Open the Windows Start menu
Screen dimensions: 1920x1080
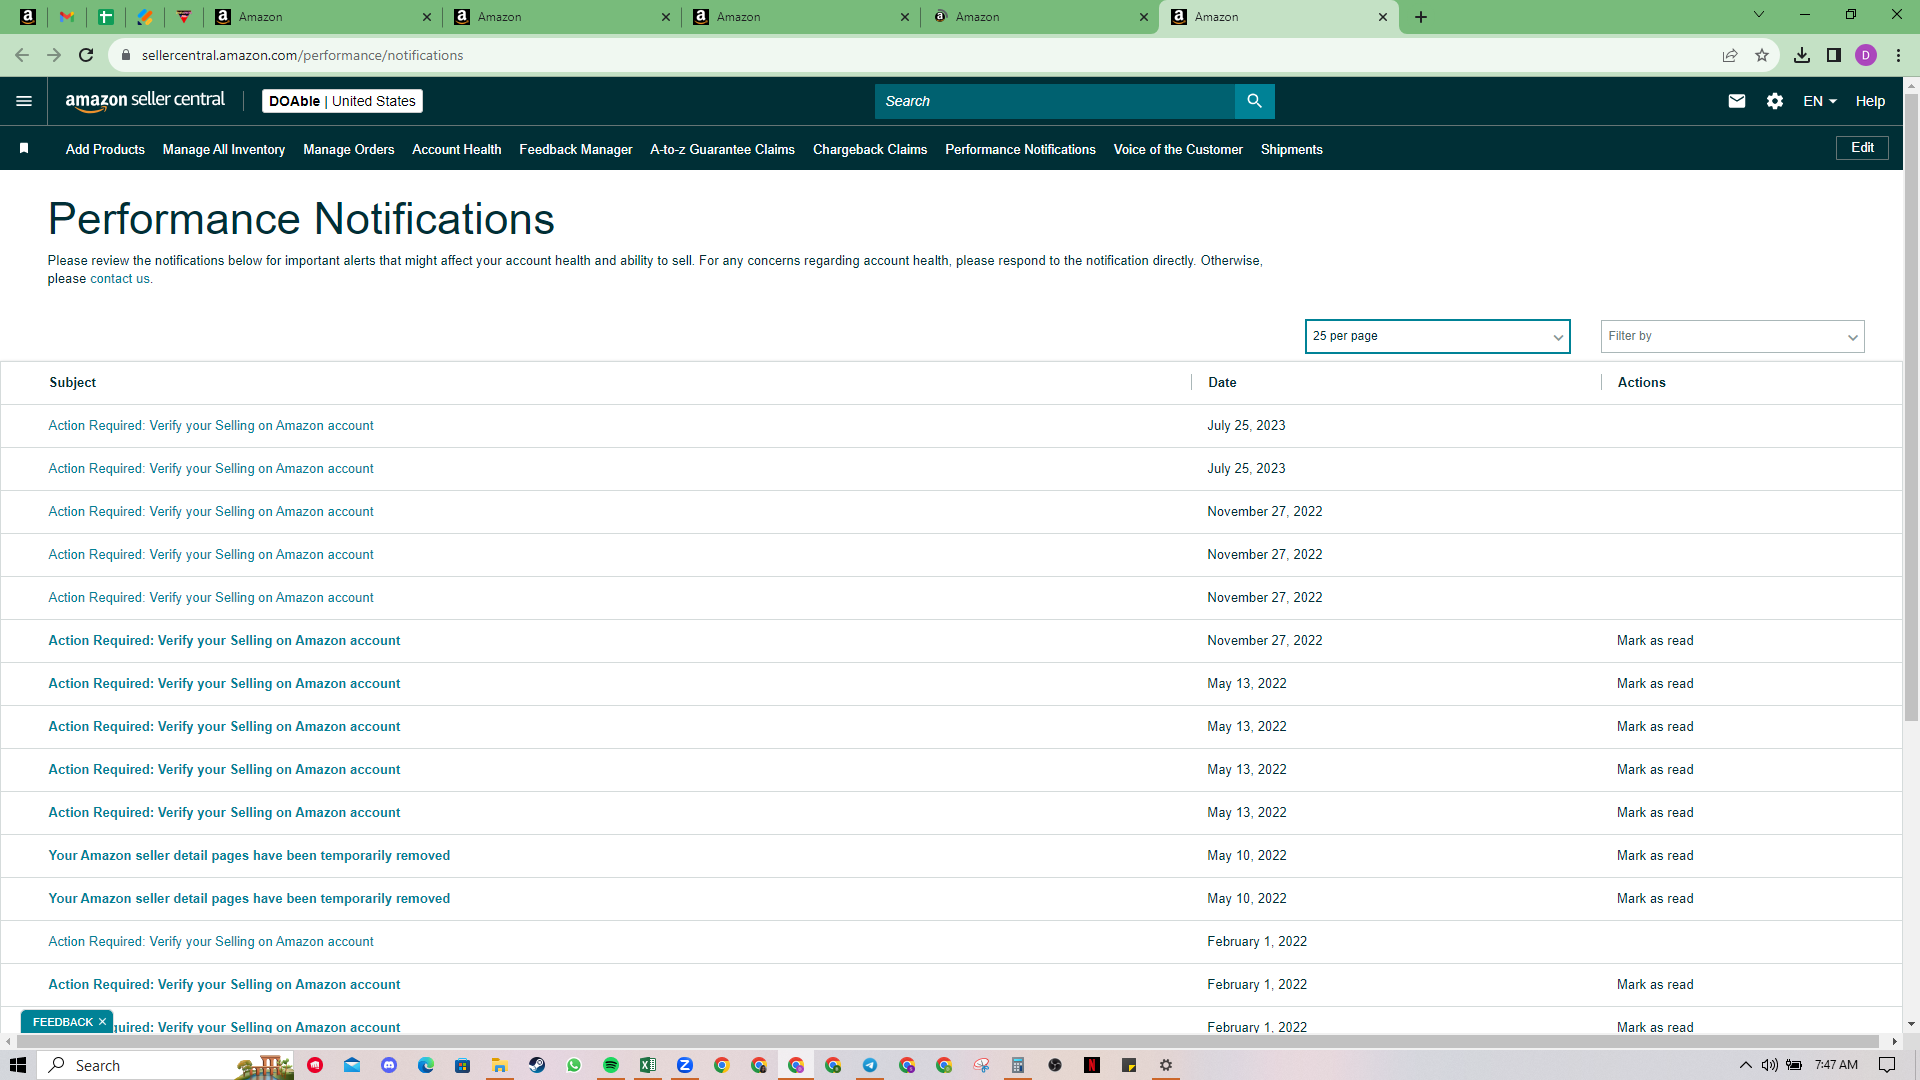pos(18,1065)
